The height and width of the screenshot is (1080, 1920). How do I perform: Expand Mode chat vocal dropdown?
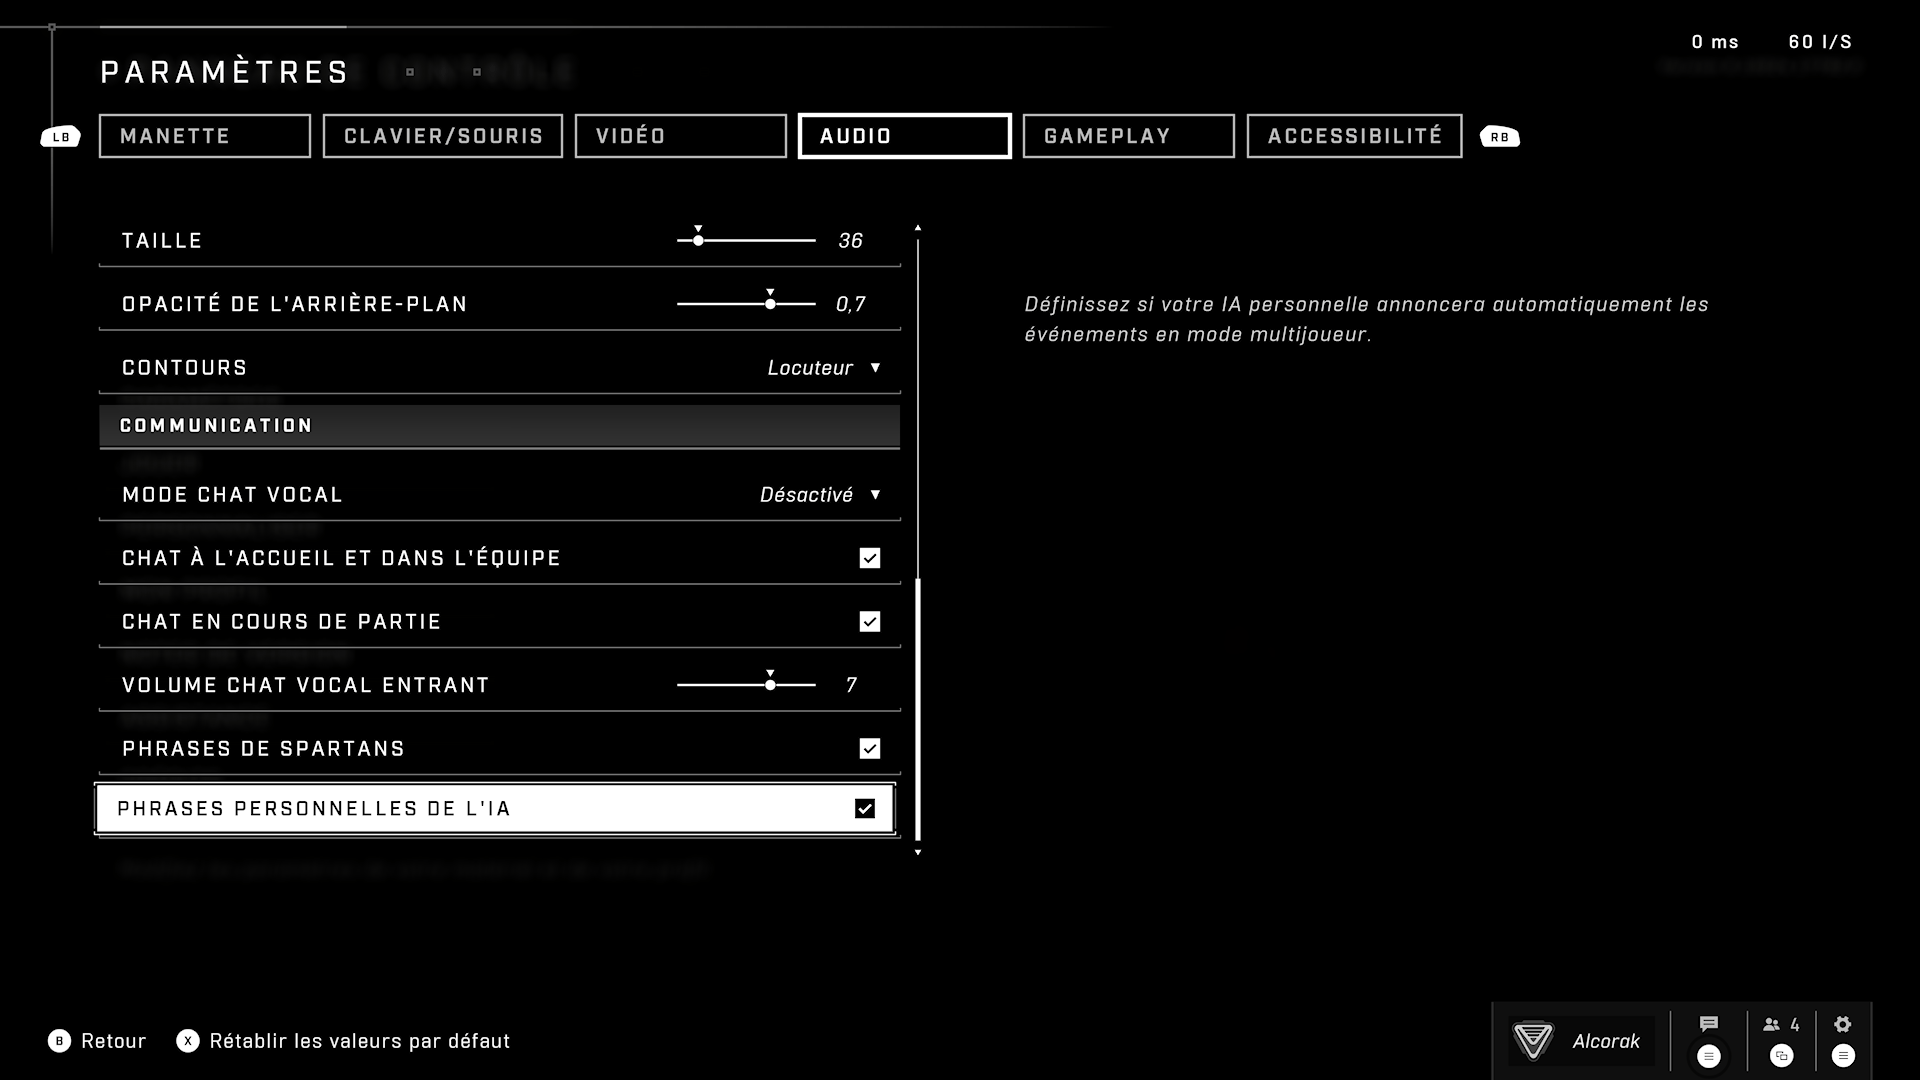[x=820, y=495]
